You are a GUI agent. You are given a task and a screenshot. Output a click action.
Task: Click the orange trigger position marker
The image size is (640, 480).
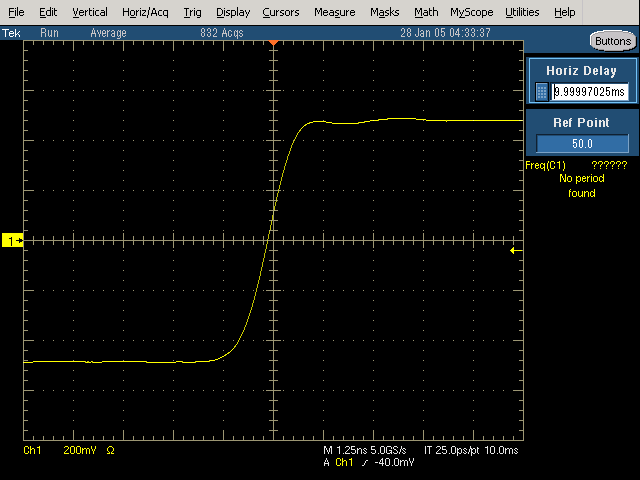[273, 46]
